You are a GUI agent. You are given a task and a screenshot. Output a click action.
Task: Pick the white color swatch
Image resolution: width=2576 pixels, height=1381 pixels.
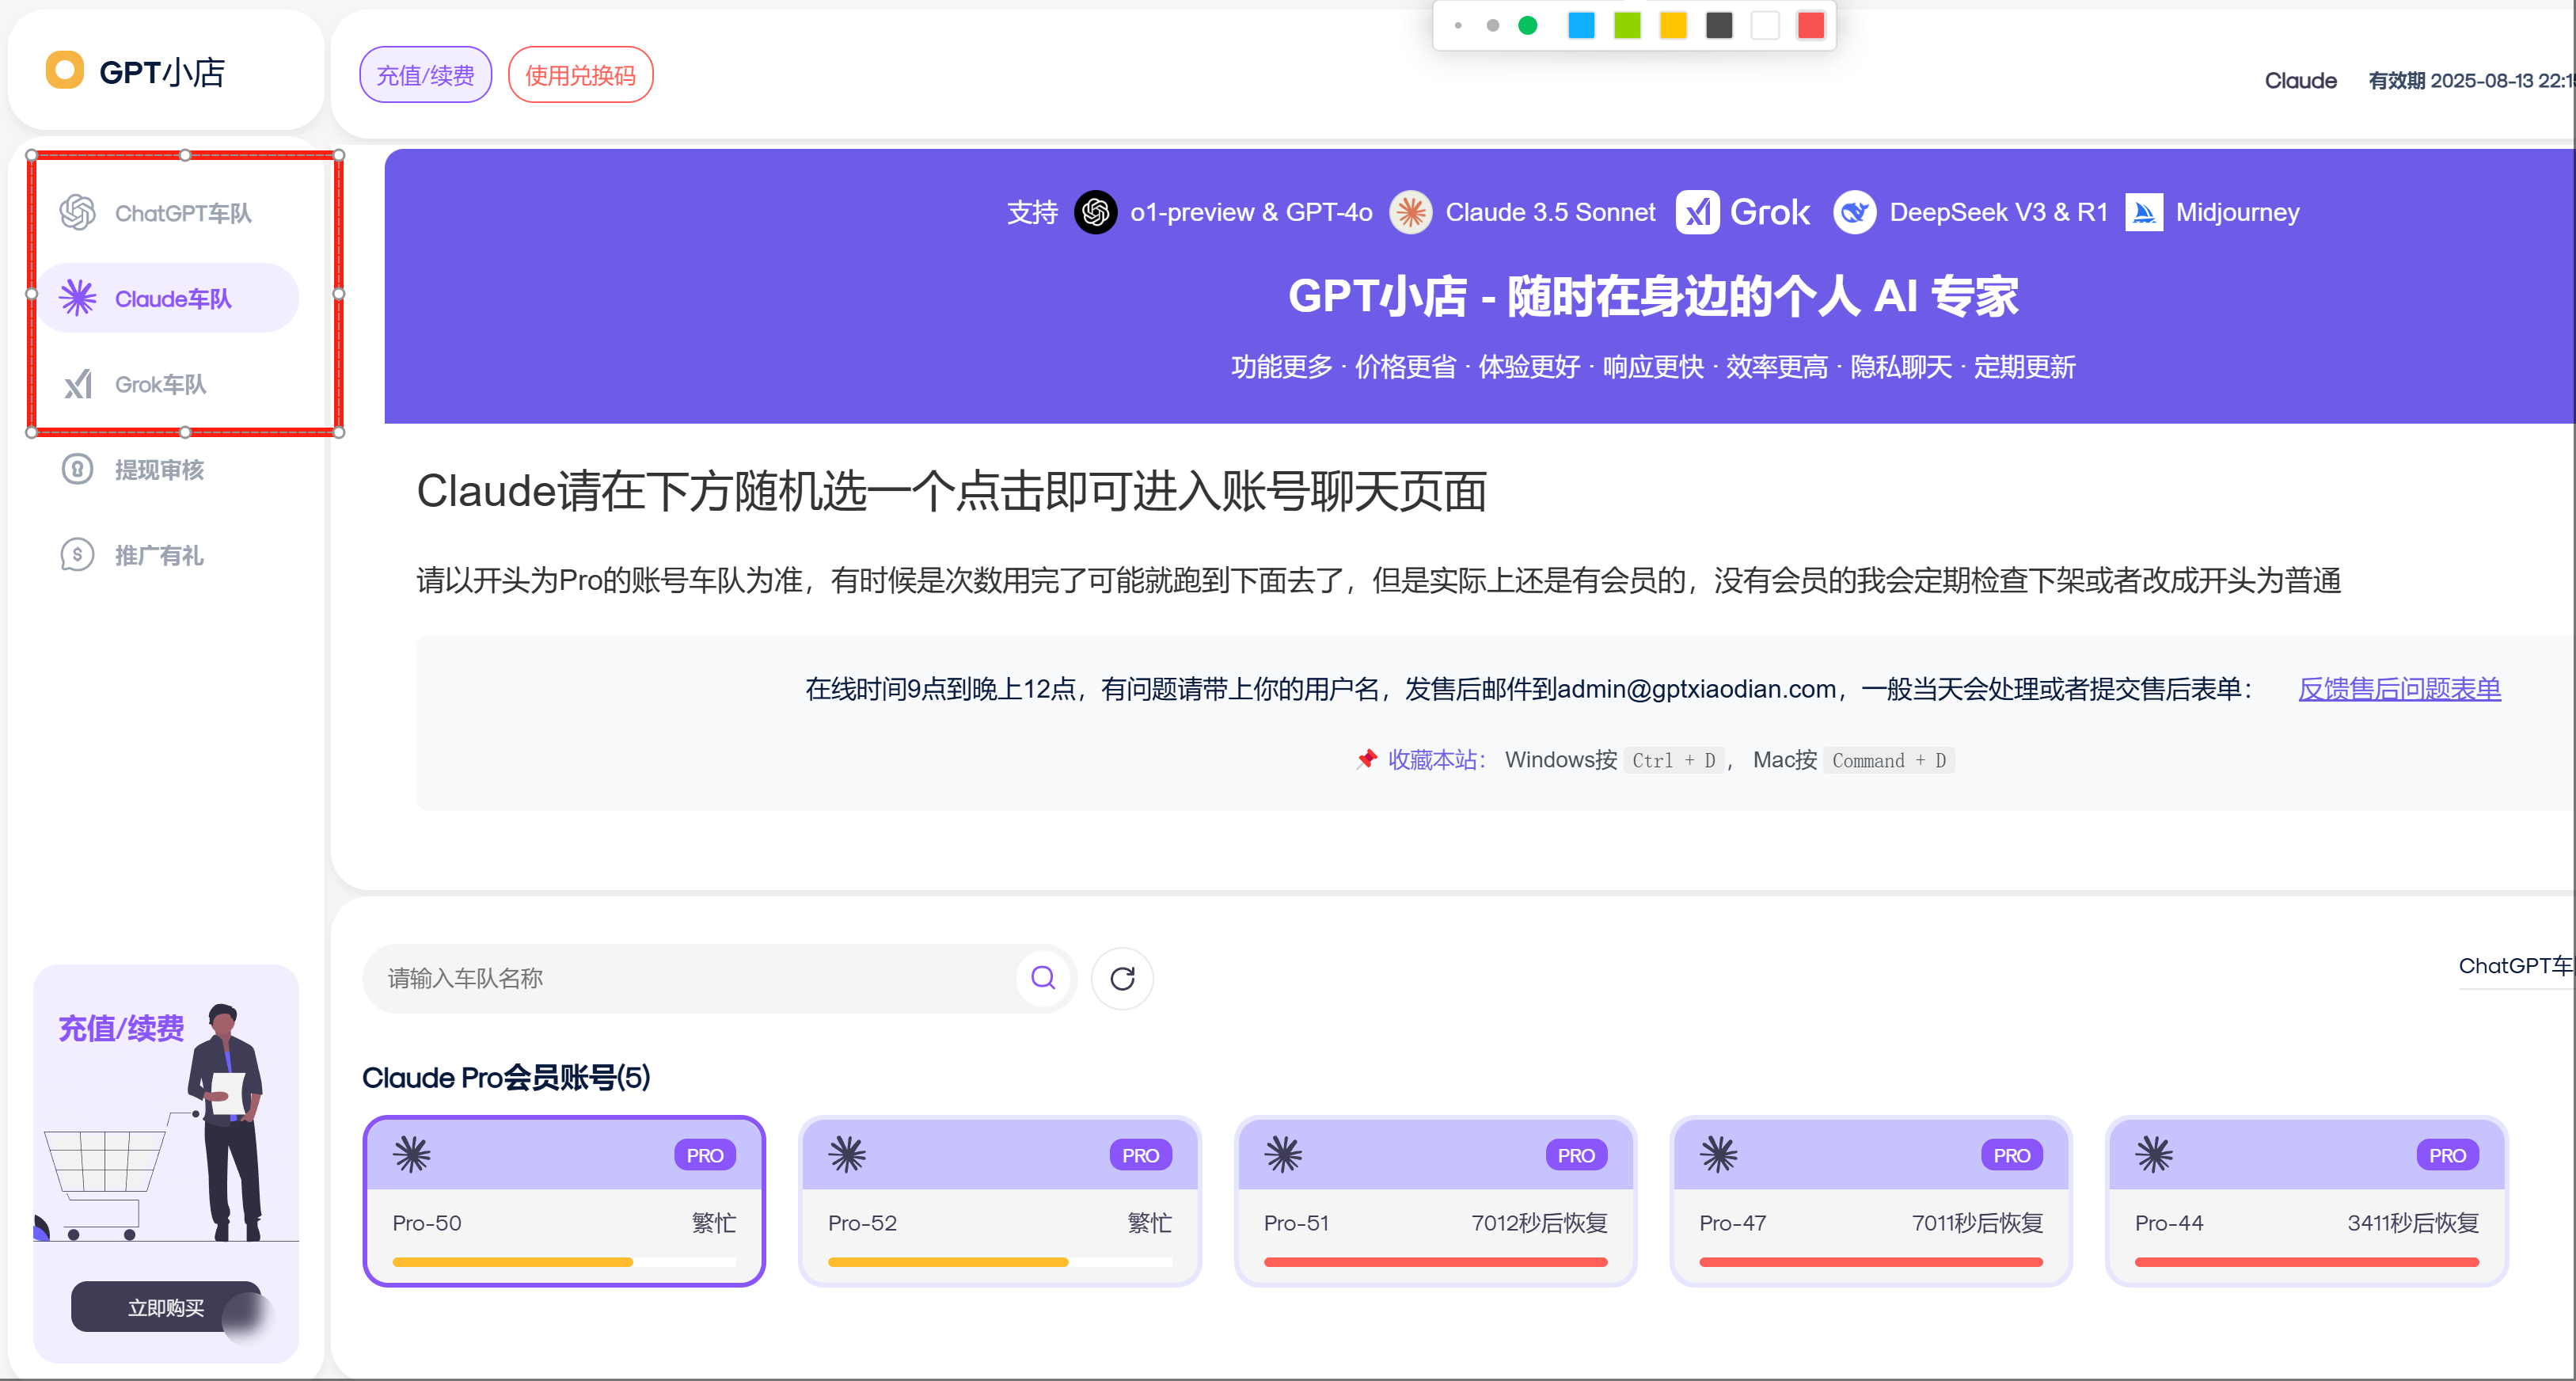tap(1765, 25)
